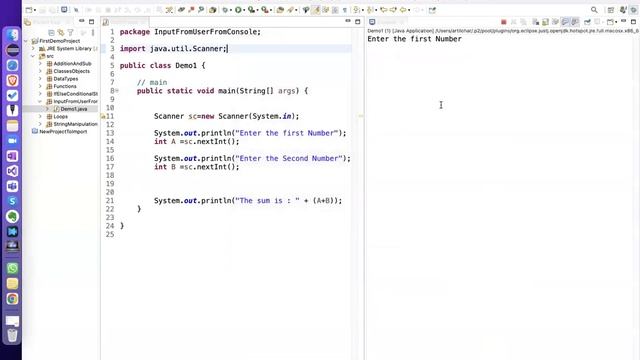Click the Demo1.java editor tab

coord(124,22)
